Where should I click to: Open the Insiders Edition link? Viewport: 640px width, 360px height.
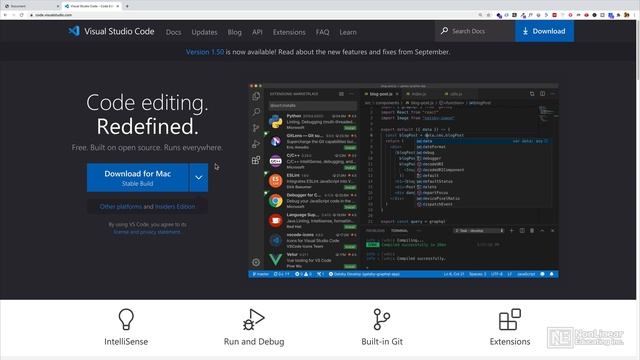(x=175, y=207)
